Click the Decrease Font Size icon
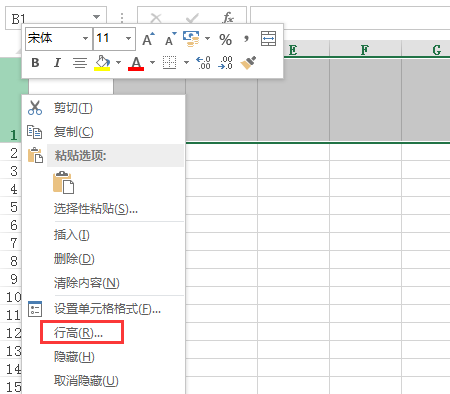 point(171,39)
